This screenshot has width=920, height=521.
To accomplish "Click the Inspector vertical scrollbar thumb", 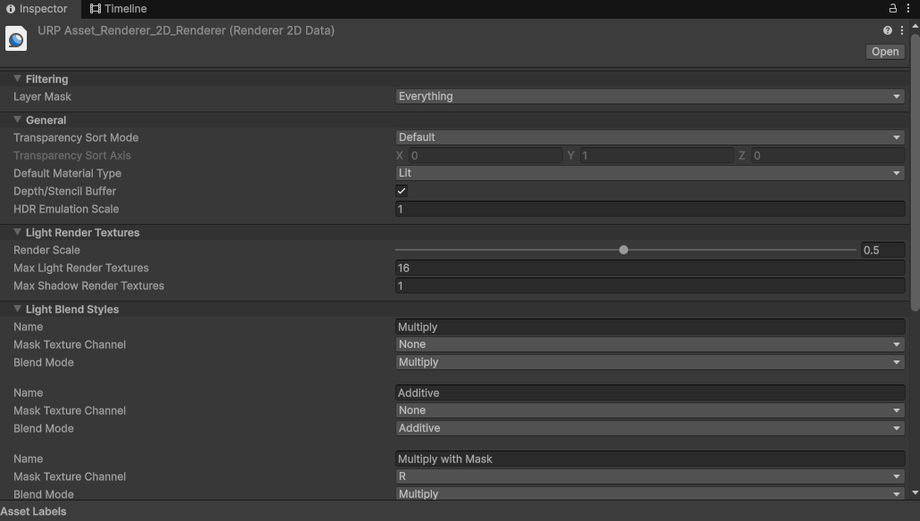I will pos(915,172).
